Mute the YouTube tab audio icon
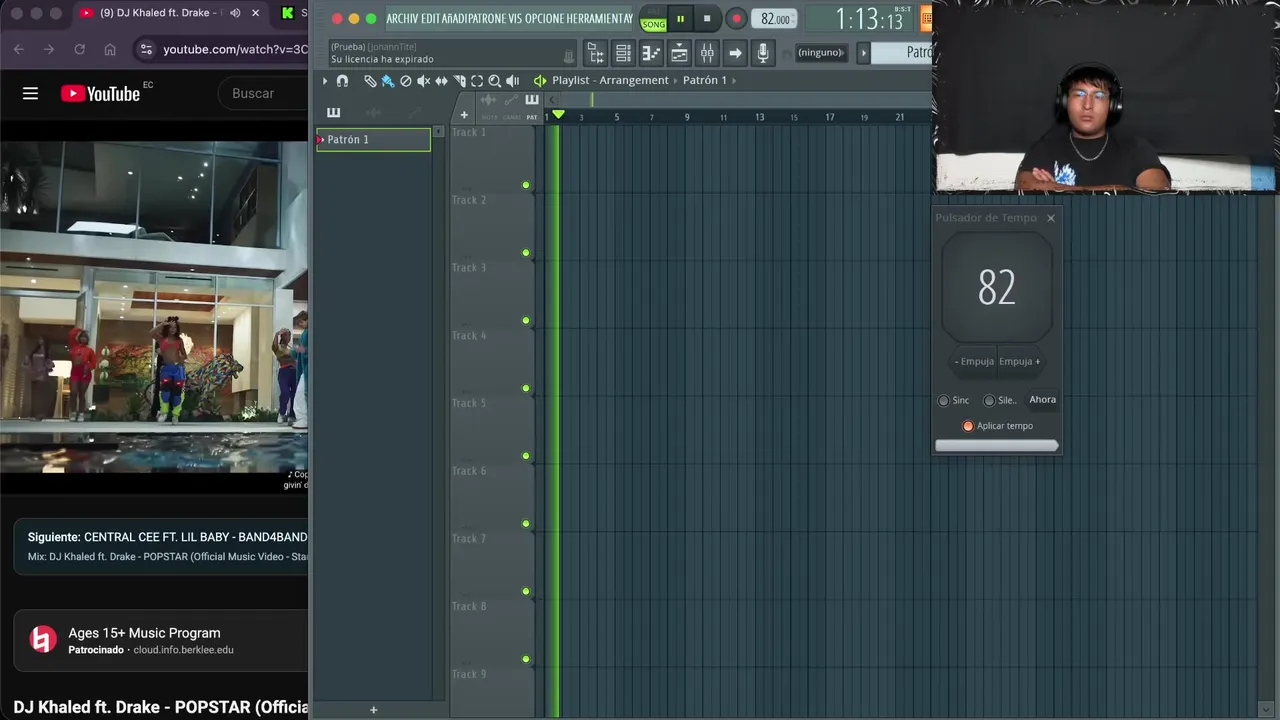Viewport: 1280px width, 720px height. click(x=235, y=13)
